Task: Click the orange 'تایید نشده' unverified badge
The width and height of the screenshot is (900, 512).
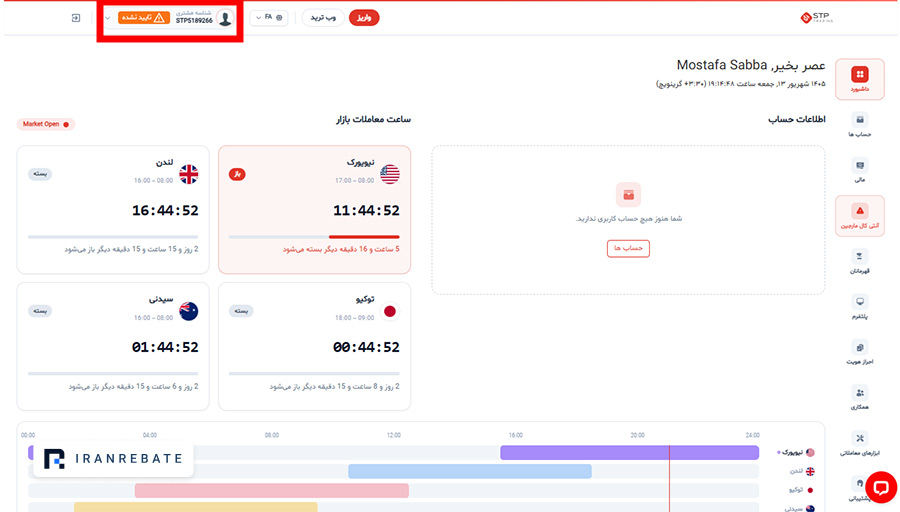Action: tap(143, 18)
